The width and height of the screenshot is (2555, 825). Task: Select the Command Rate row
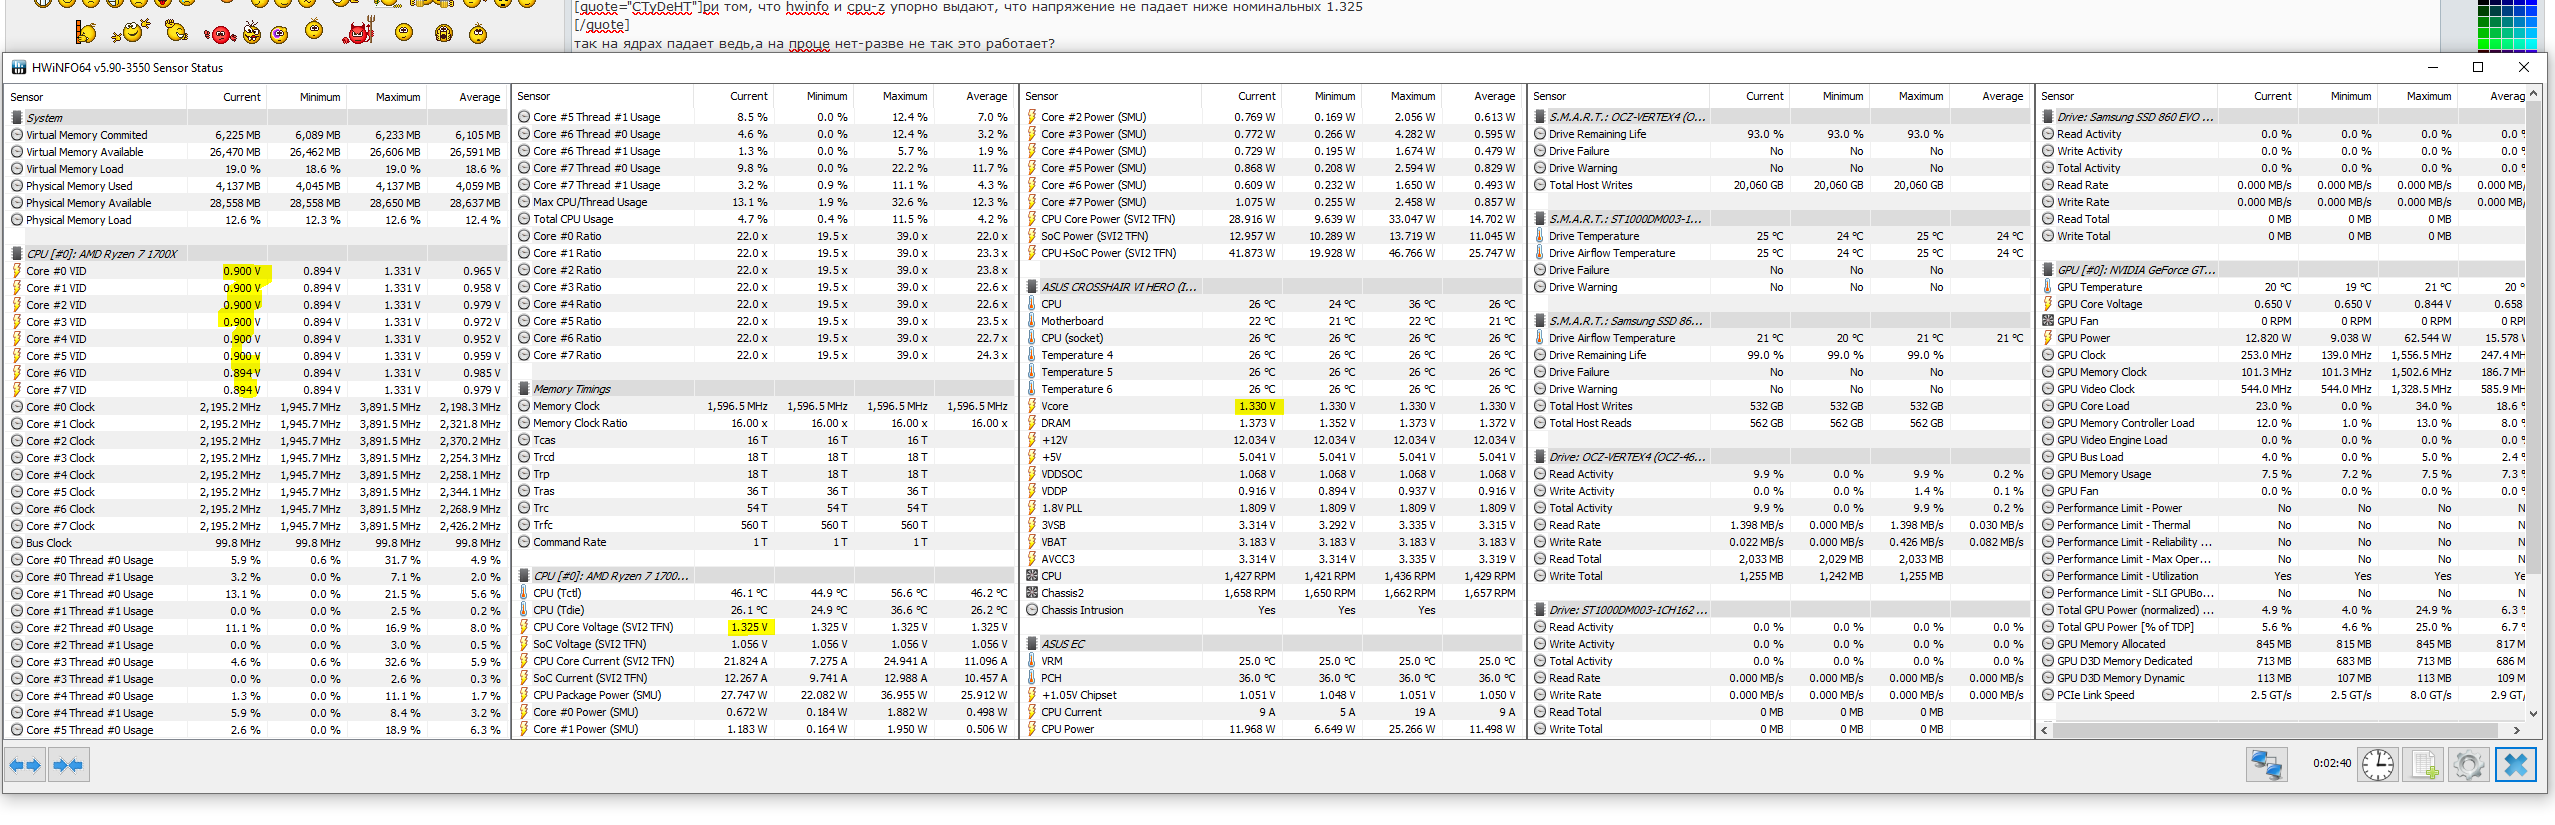(764, 542)
